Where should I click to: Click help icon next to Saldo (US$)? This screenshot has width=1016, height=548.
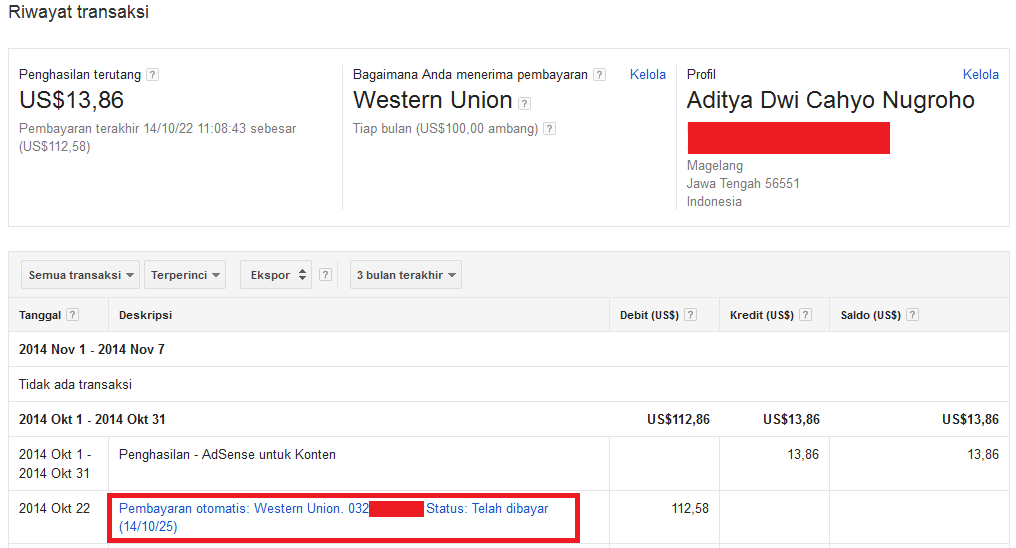[x=912, y=315]
